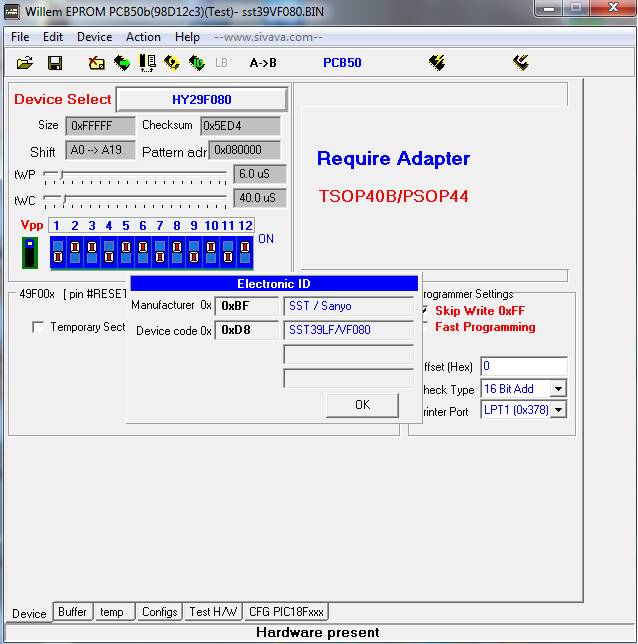Toggle DIP switch 2
Image resolution: width=638 pixels, height=644 pixels.
[x=75, y=252]
